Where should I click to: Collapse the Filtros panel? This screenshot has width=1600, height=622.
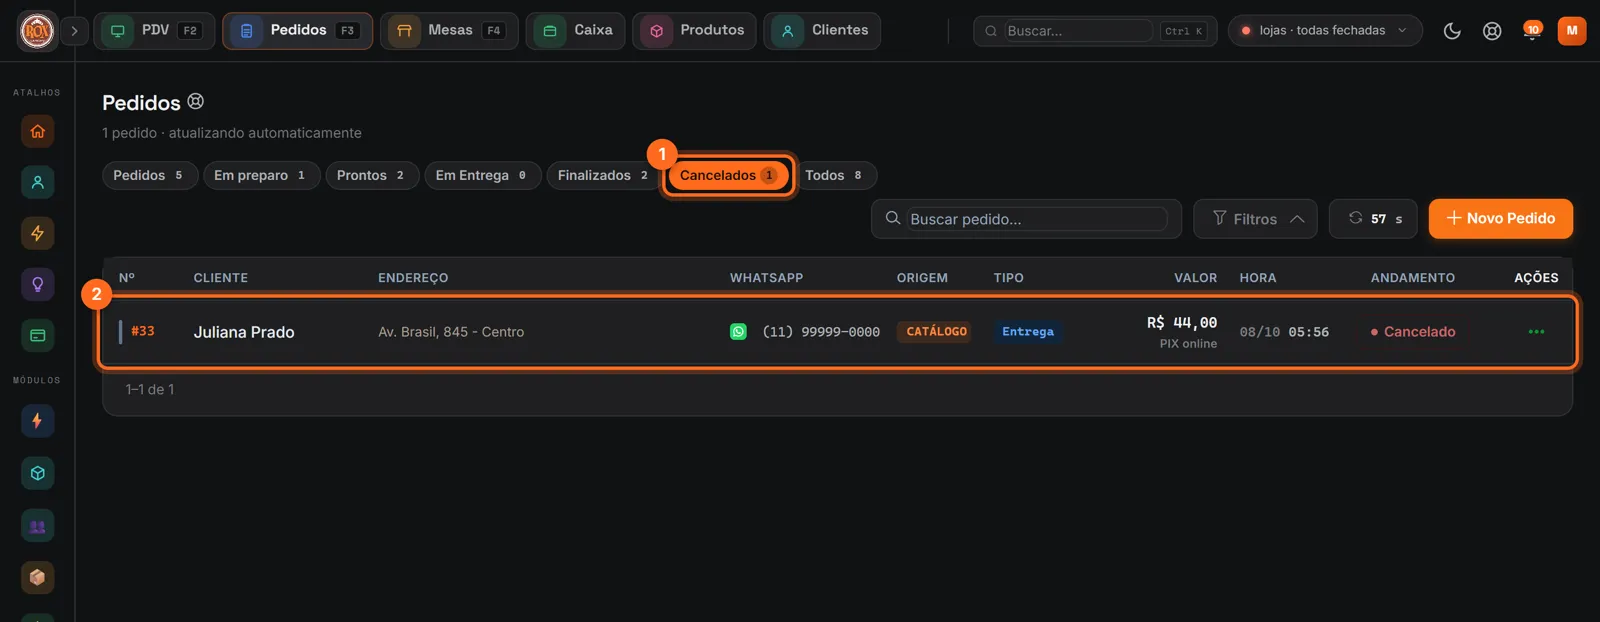(1255, 219)
